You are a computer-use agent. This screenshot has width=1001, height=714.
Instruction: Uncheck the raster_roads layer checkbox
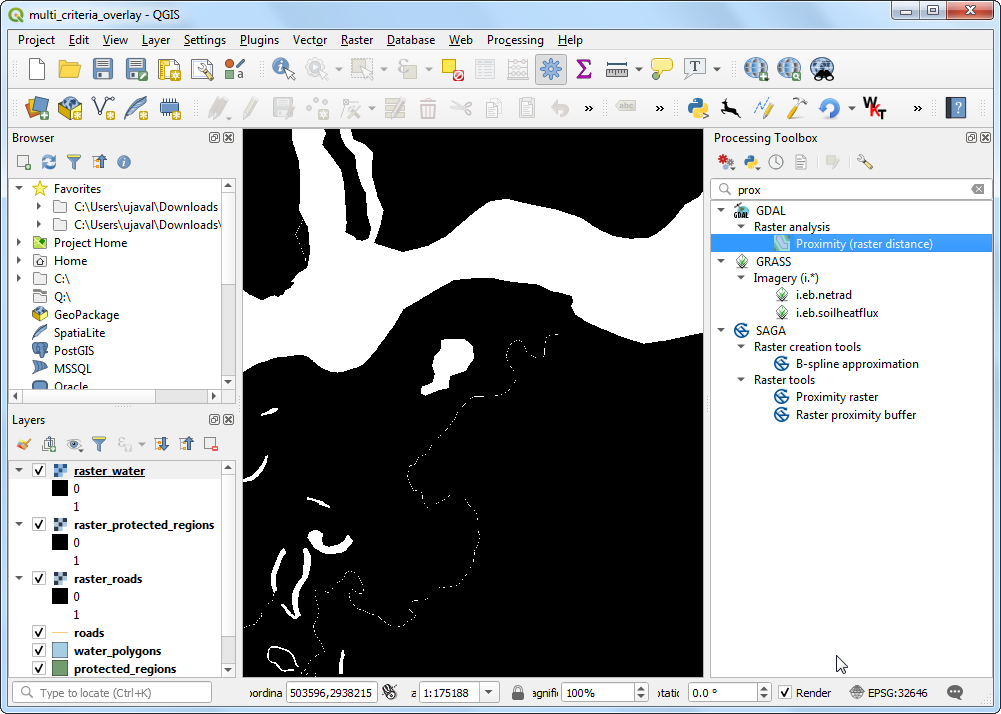[x=39, y=579]
